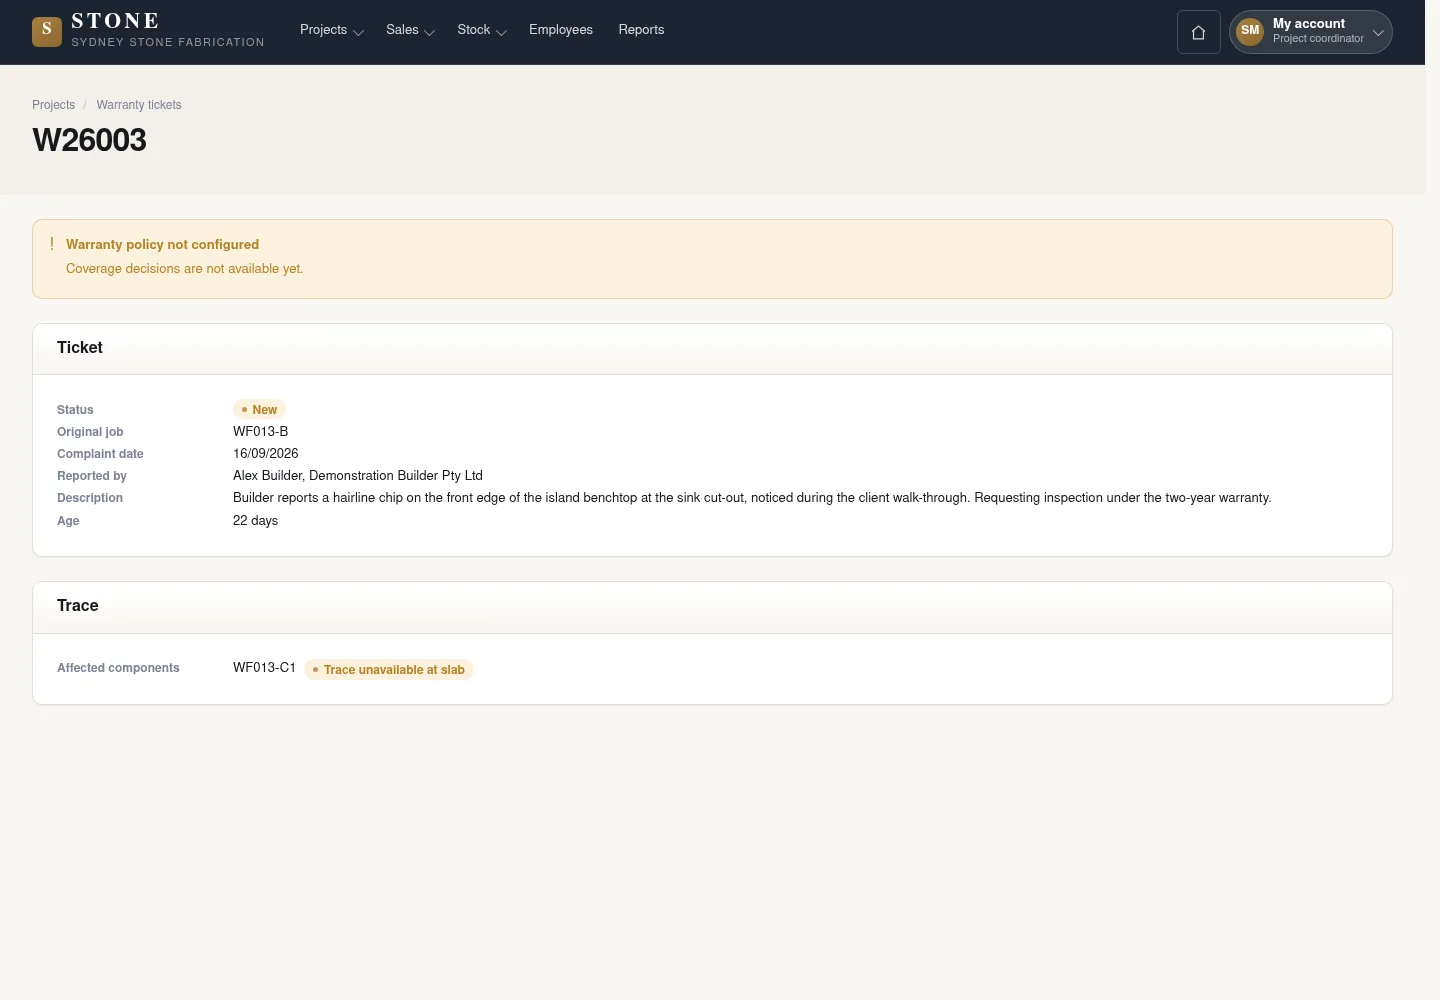This screenshot has width=1440, height=1000.
Task: Select complaint date 16/09/2026
Action: pos(266,454)
